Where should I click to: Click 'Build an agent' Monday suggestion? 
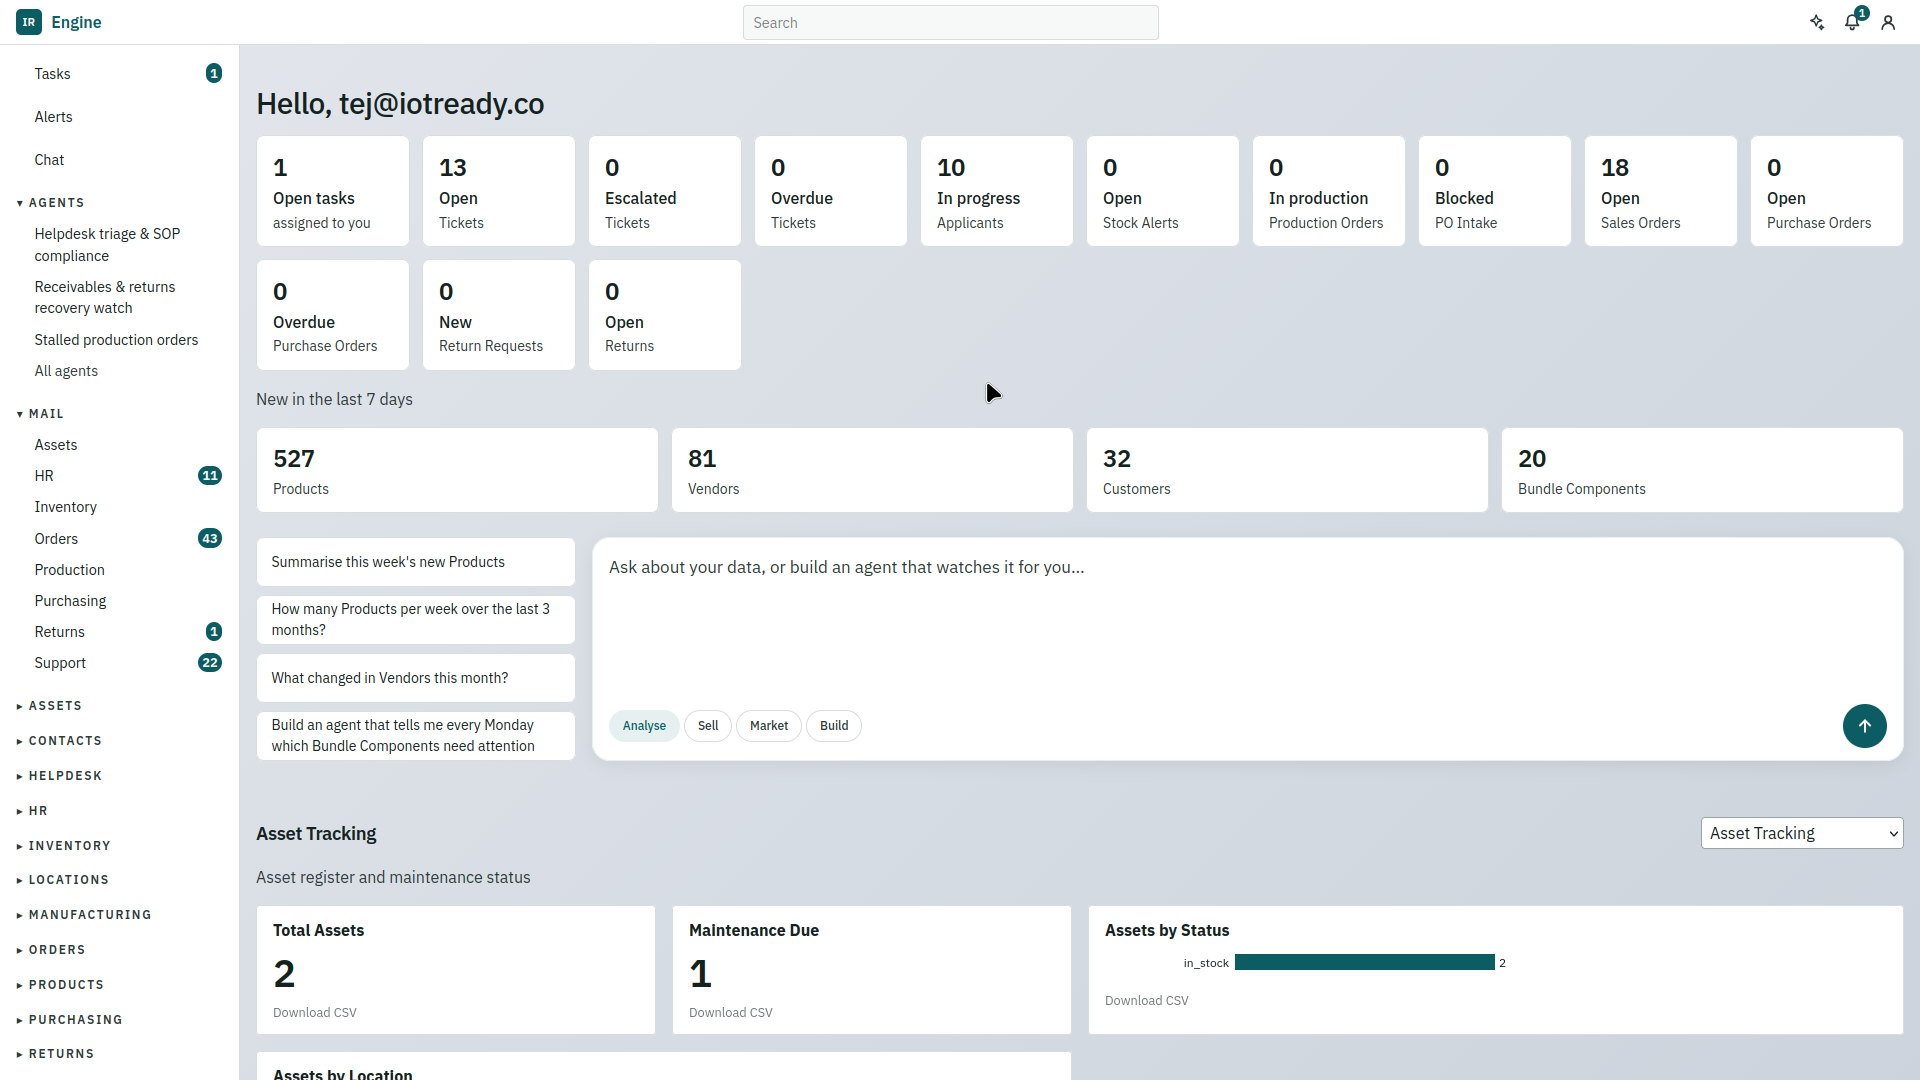415,736
